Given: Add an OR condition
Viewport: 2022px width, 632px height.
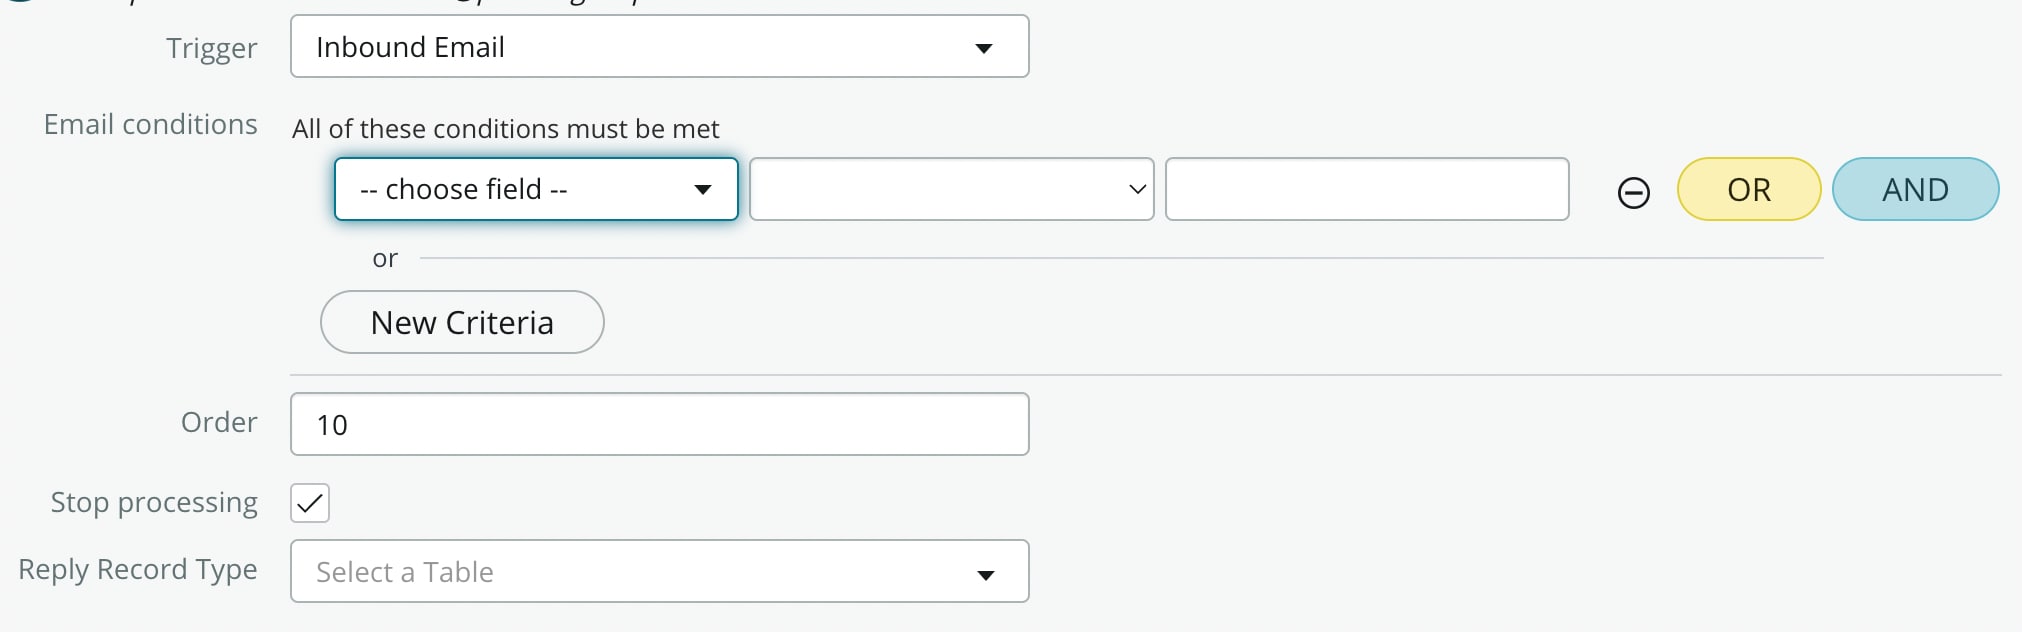Looking at the screenshot, I should pos(1749,189).
